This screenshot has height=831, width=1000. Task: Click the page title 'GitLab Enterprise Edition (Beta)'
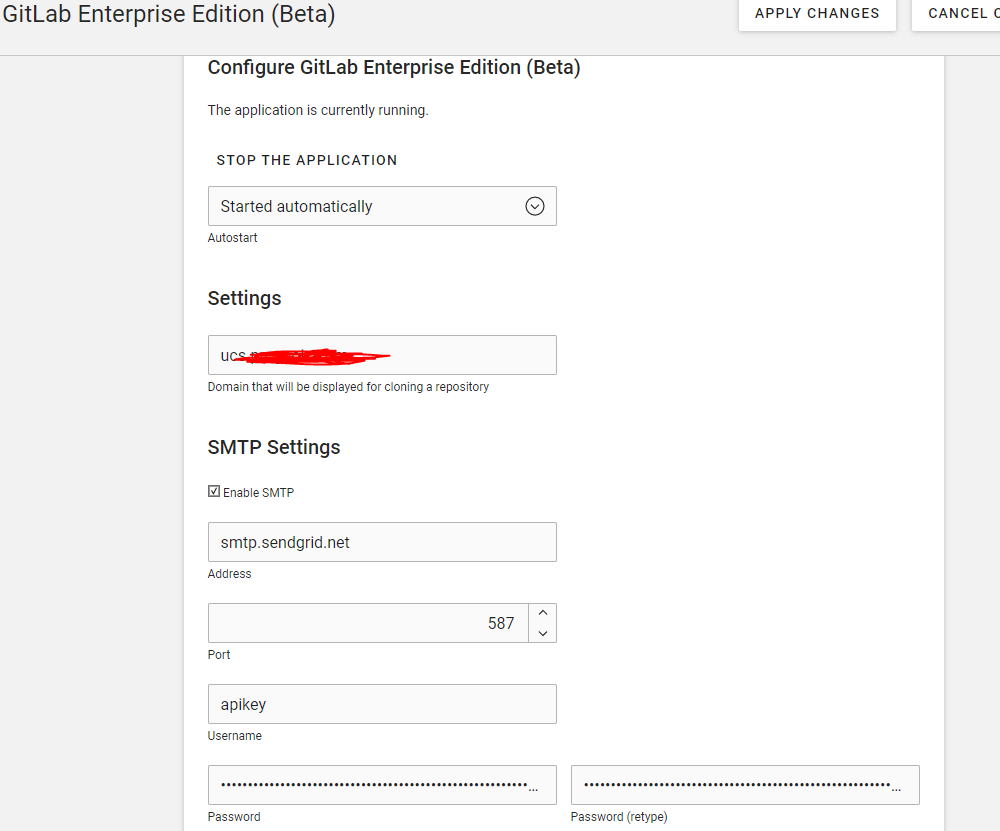(x=169, y=13)
